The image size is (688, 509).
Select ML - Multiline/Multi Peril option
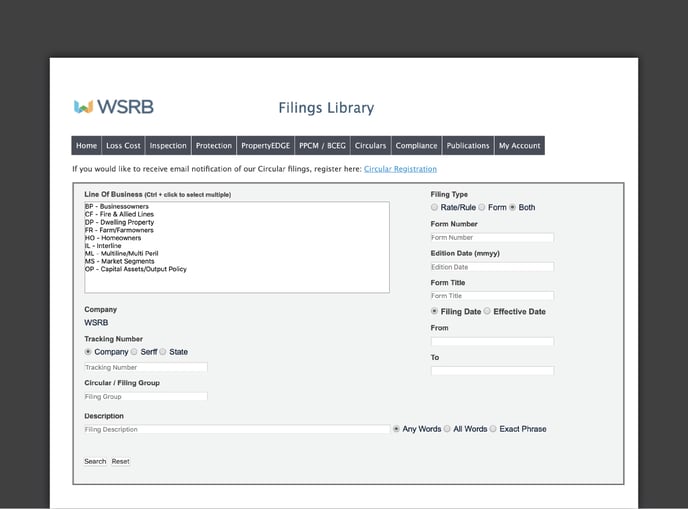coord(237,253)
